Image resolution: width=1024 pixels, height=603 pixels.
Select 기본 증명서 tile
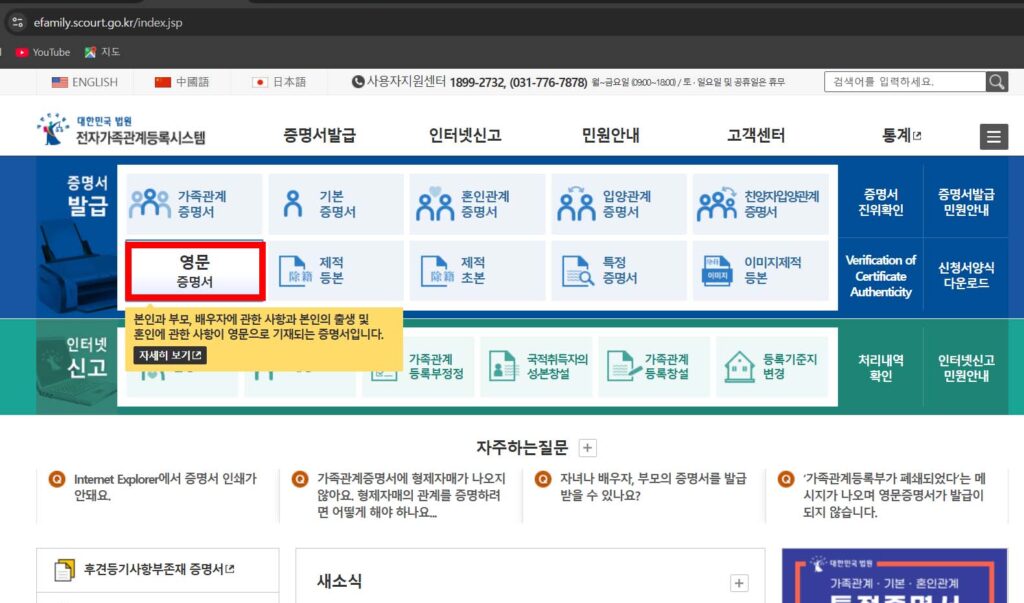pos(336,204)
